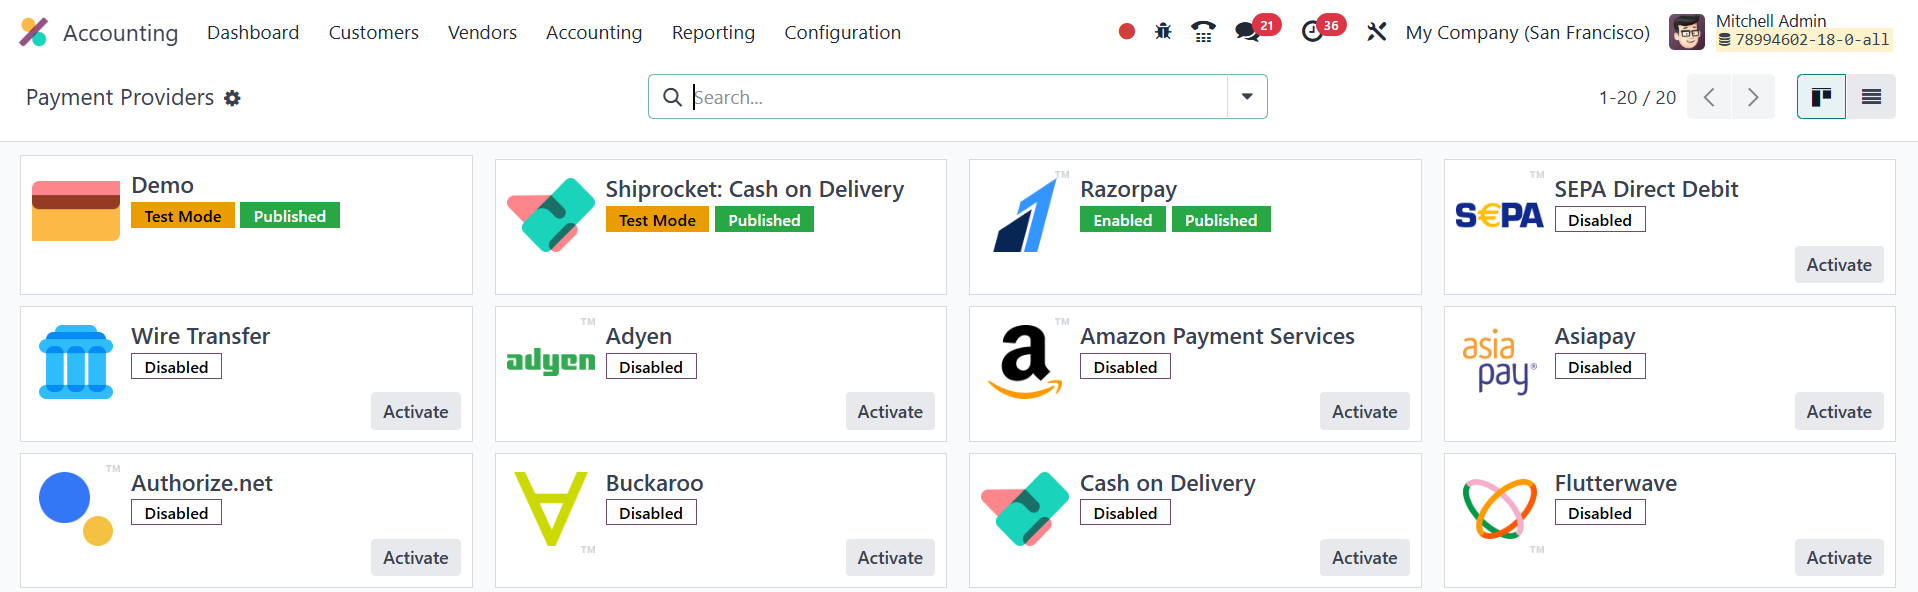Image resolution: width=1918 pixels, height=592 pixels.
Task: Open the activities clock icon
Action: click(1313, 32)
